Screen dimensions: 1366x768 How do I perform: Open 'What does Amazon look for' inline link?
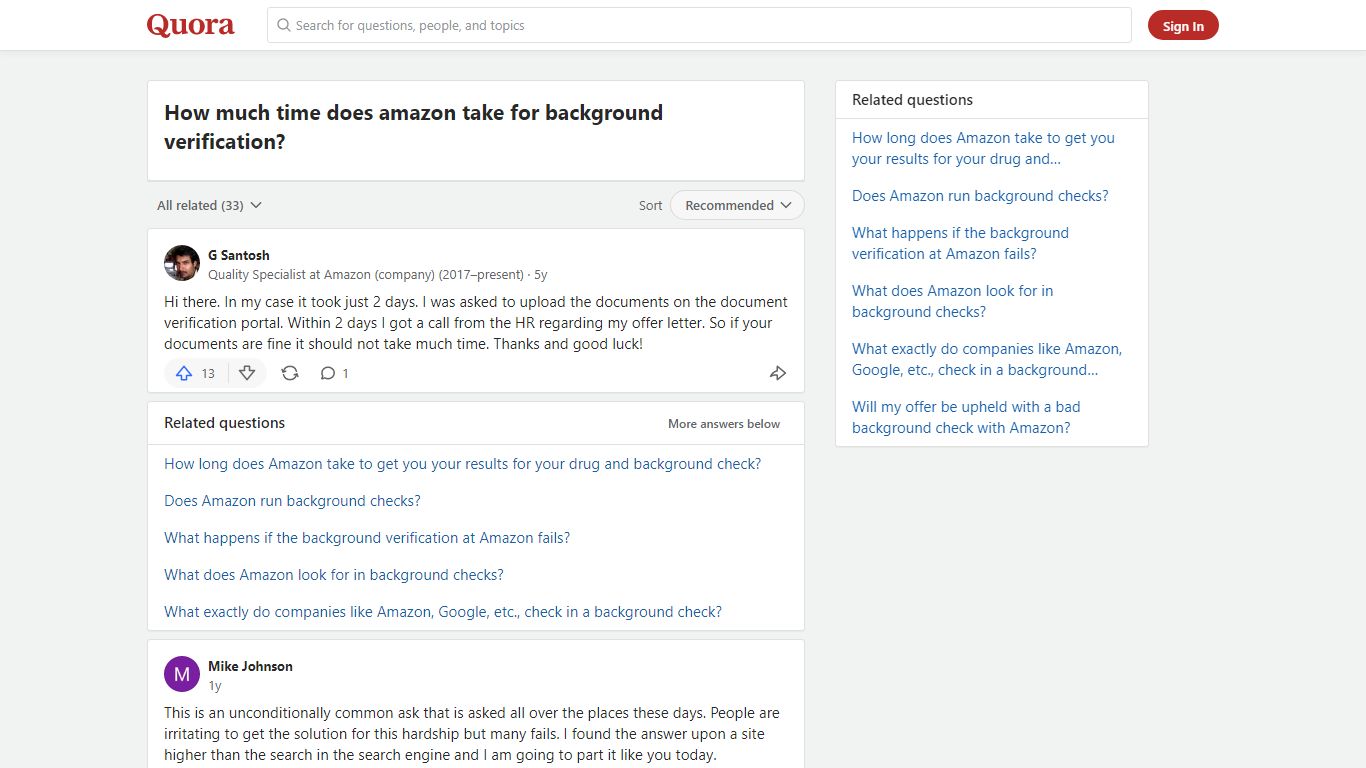pyautogui.click(x=334, y=575)
